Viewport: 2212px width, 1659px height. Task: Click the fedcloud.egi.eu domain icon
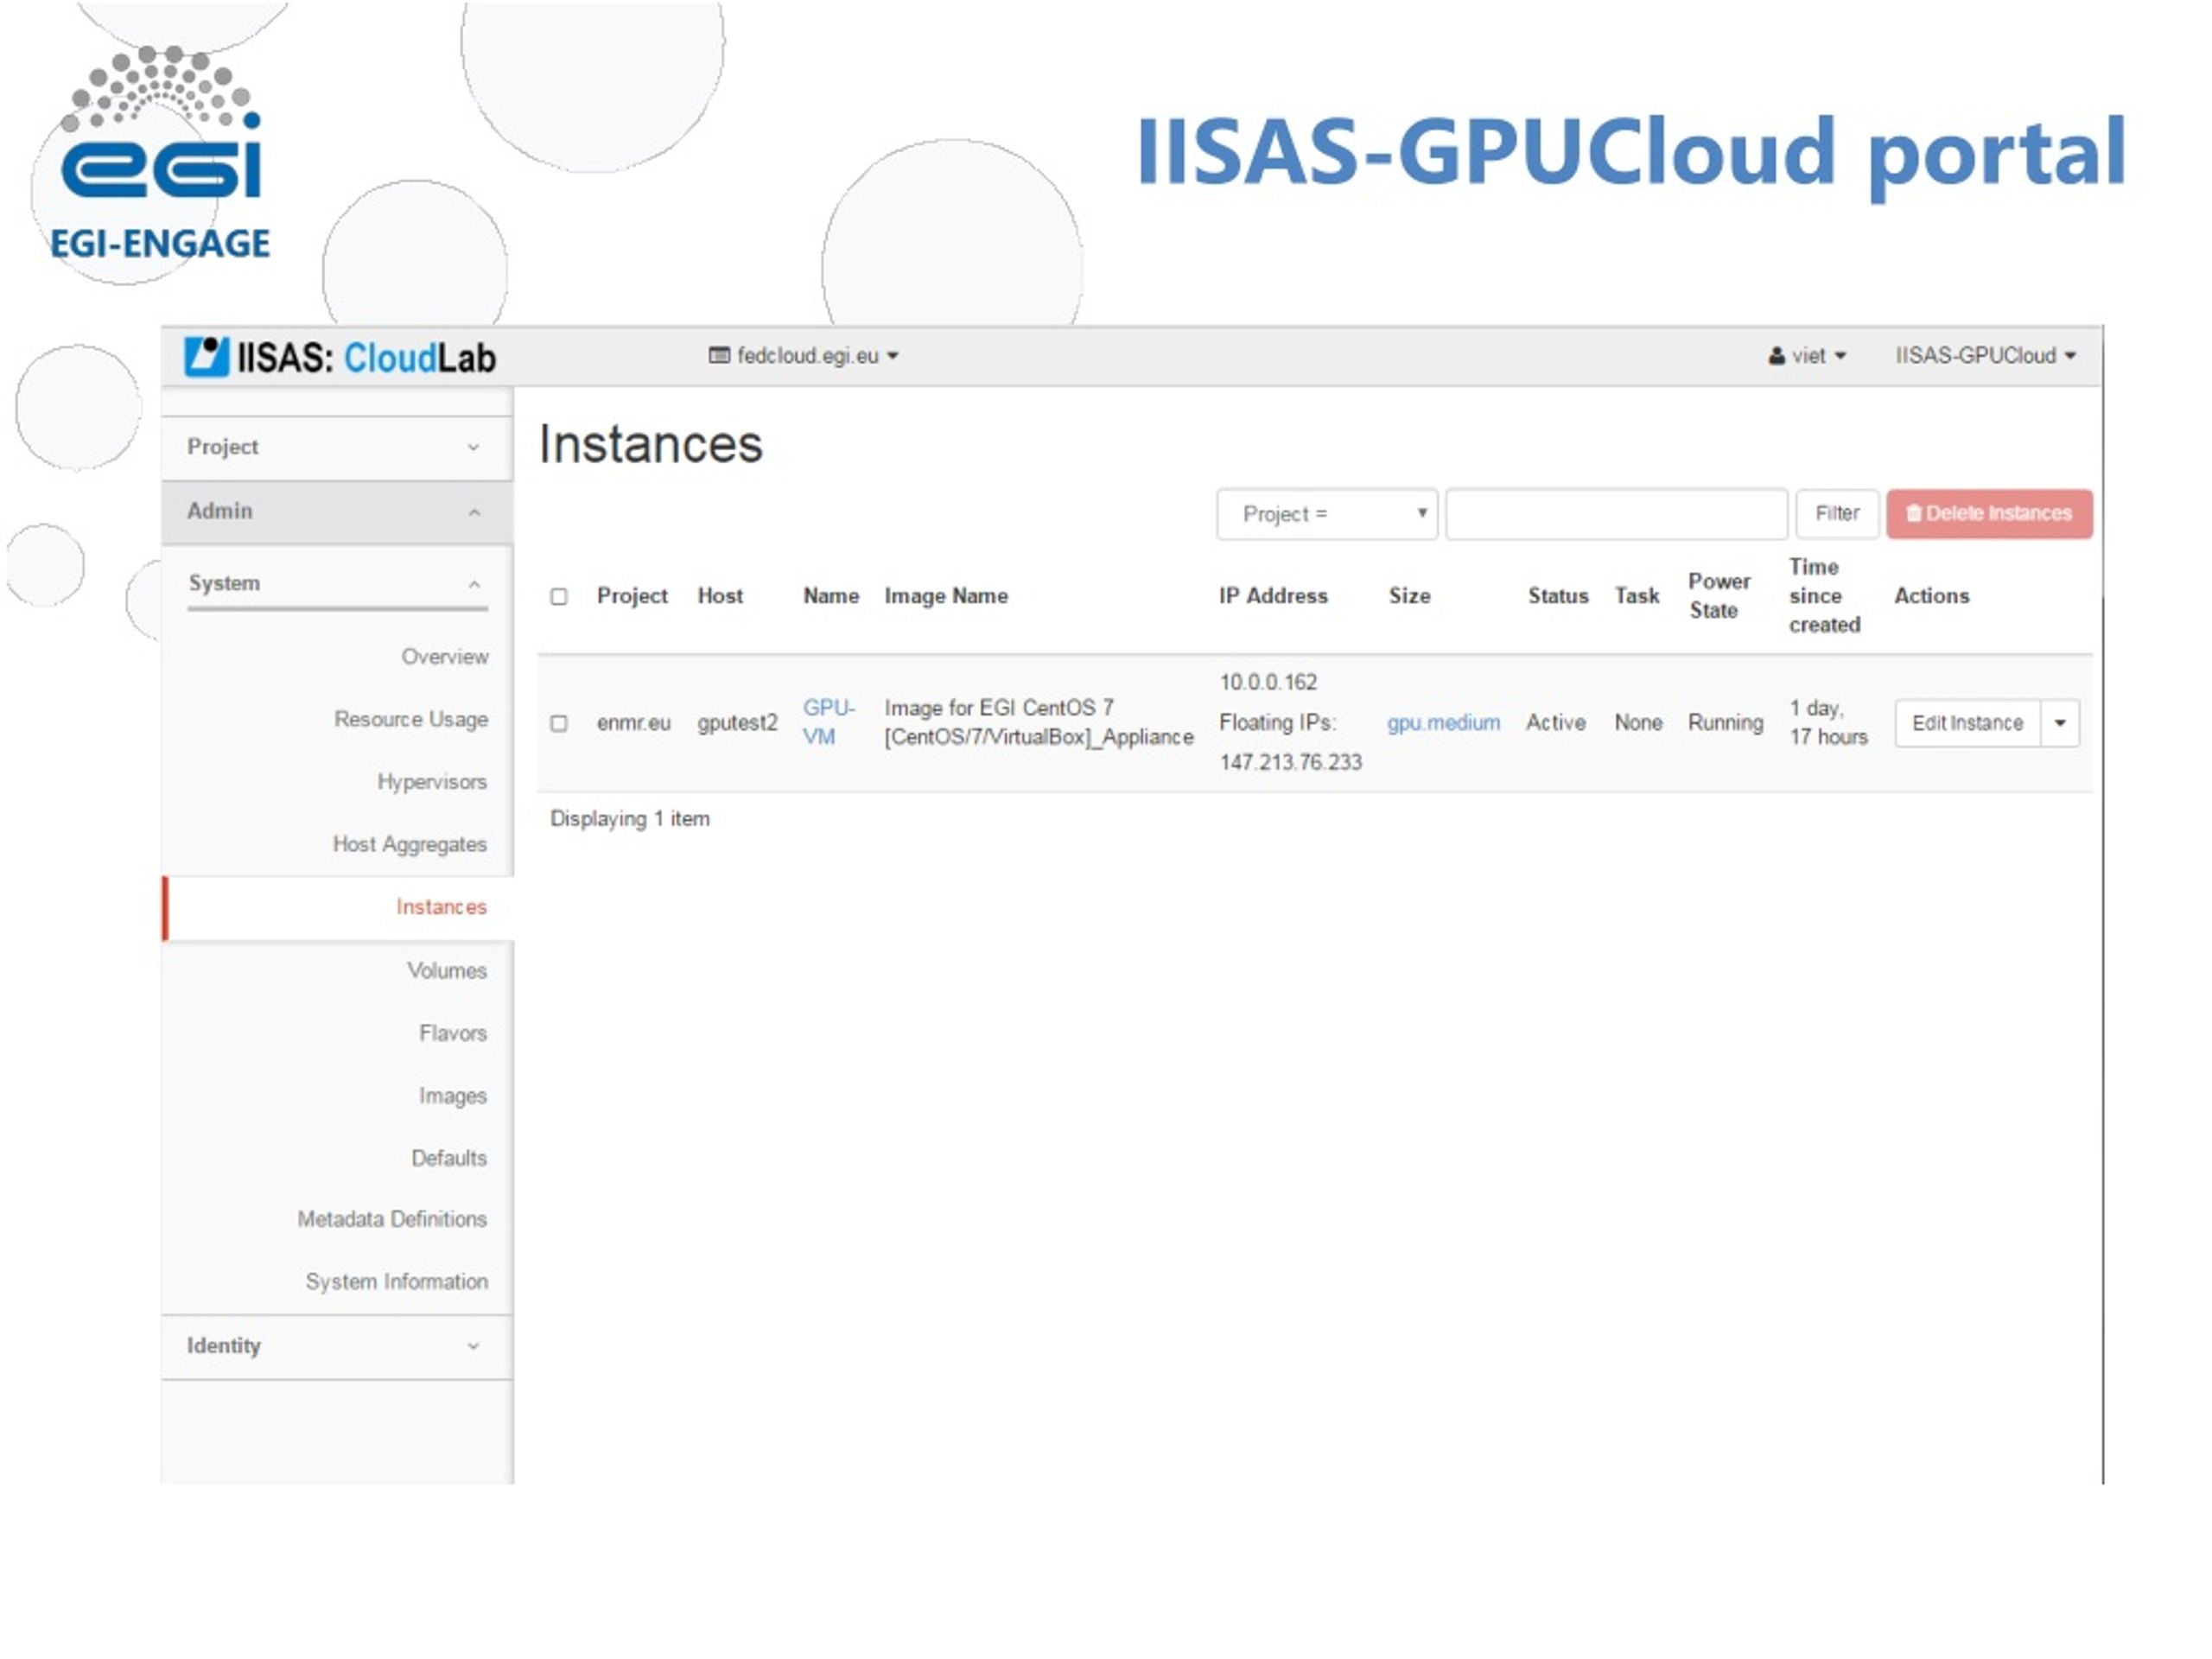719,355
